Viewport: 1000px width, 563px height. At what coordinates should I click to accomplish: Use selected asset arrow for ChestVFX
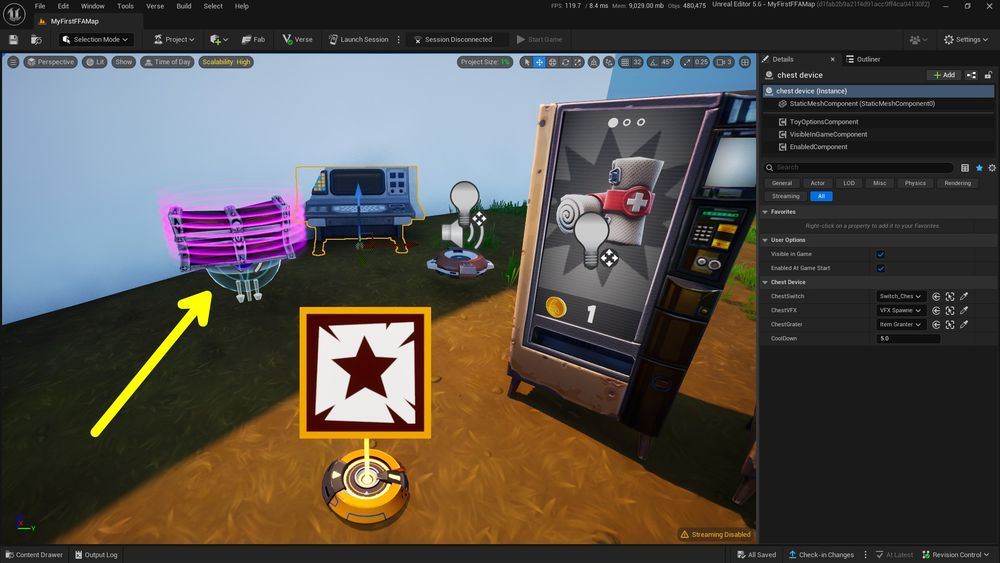pos(936,310)
